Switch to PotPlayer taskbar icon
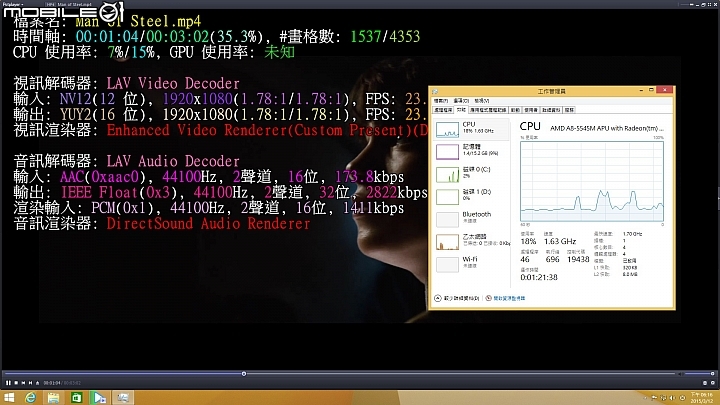Screen dimensions: 720x405 click(99, 397)
